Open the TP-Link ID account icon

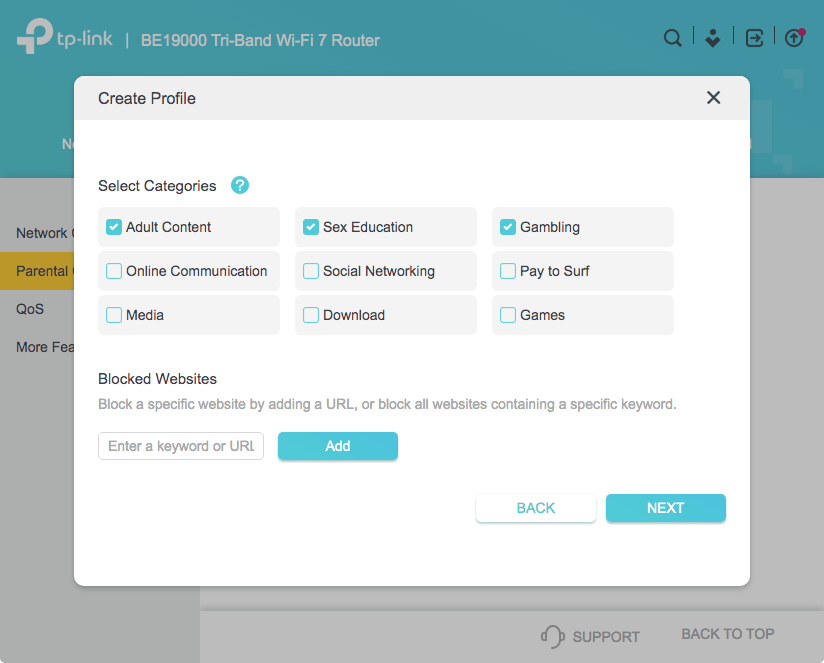pos(712,37)
